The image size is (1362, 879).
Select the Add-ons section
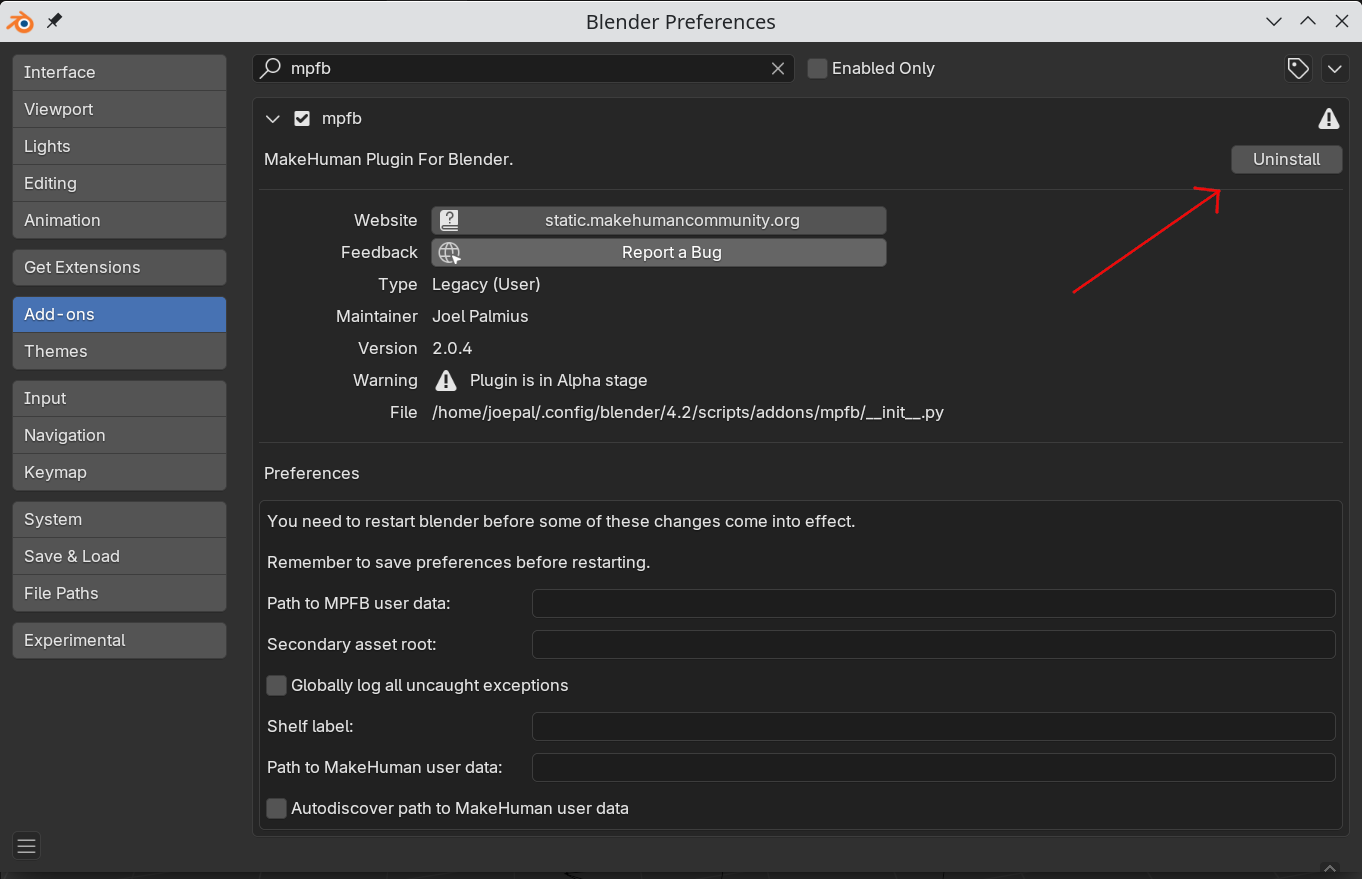click(x=119, y=314)
